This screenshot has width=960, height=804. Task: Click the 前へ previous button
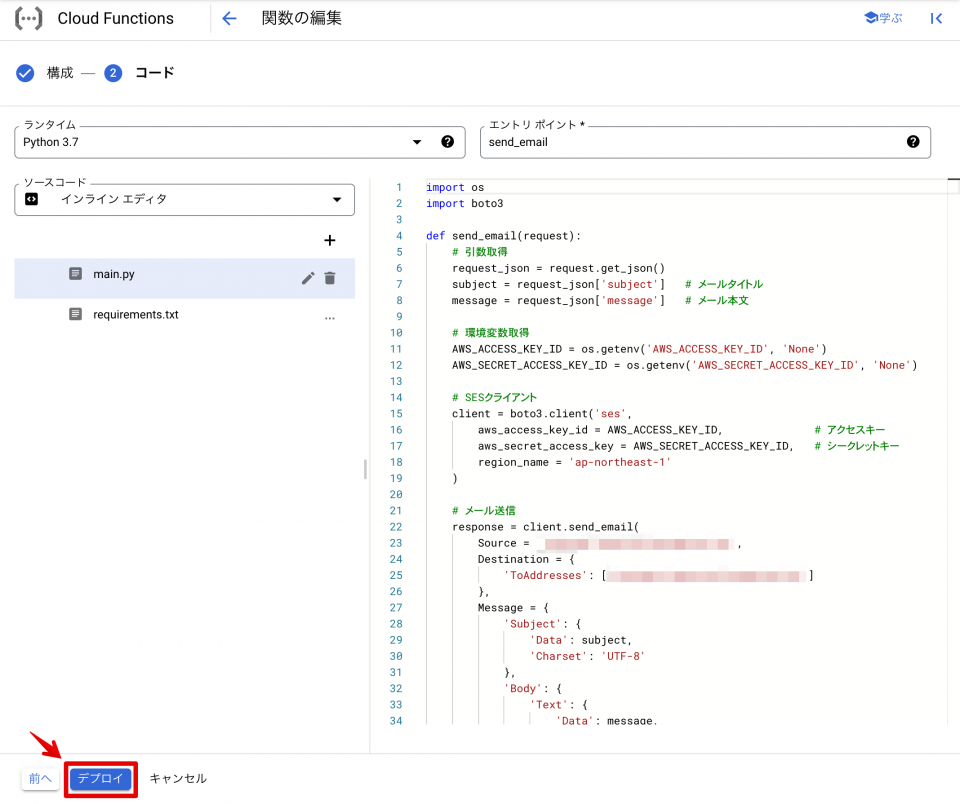tap(40, 778)
